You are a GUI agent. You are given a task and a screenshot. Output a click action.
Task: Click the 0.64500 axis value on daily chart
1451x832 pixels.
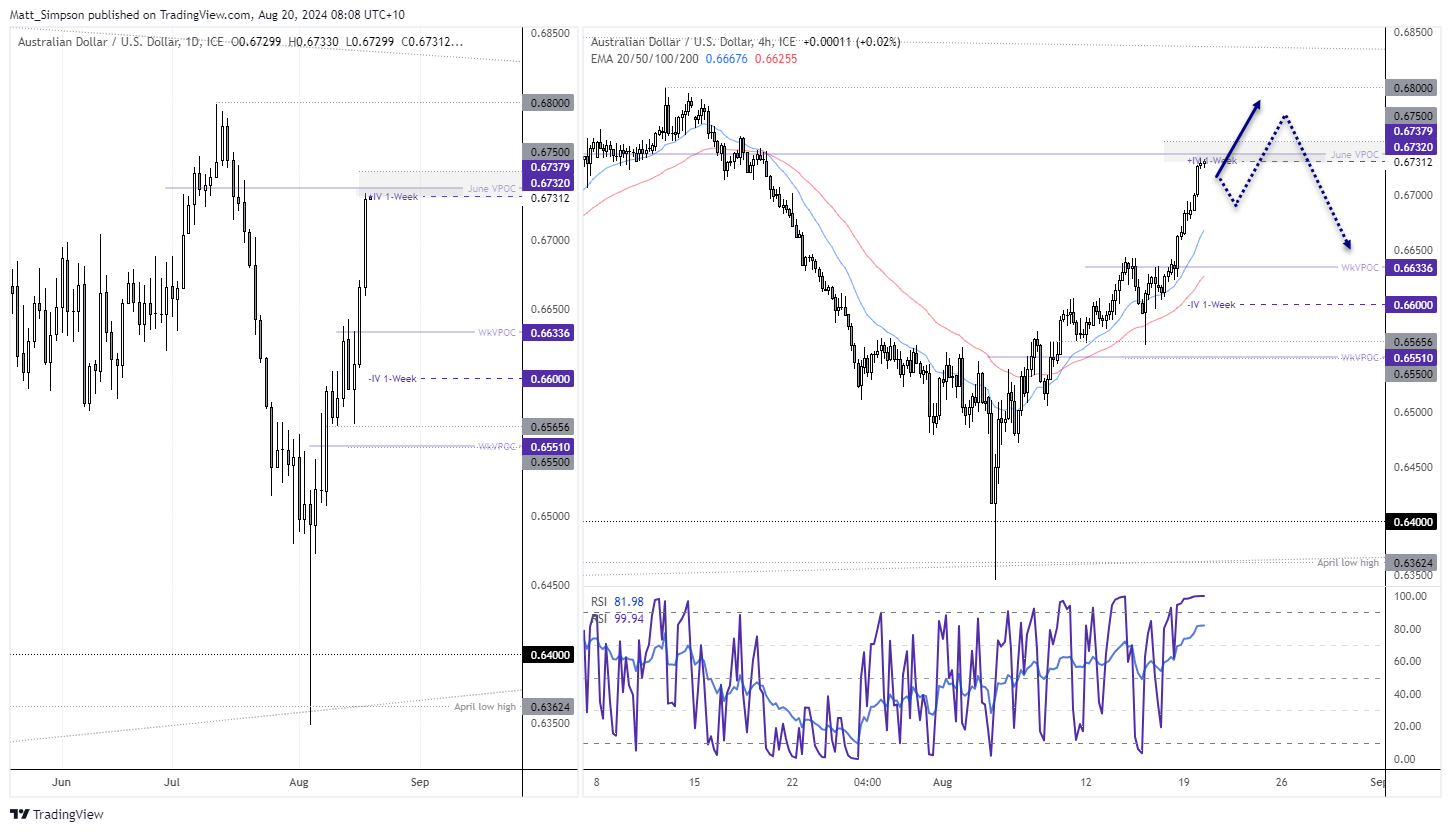point(549,585)
